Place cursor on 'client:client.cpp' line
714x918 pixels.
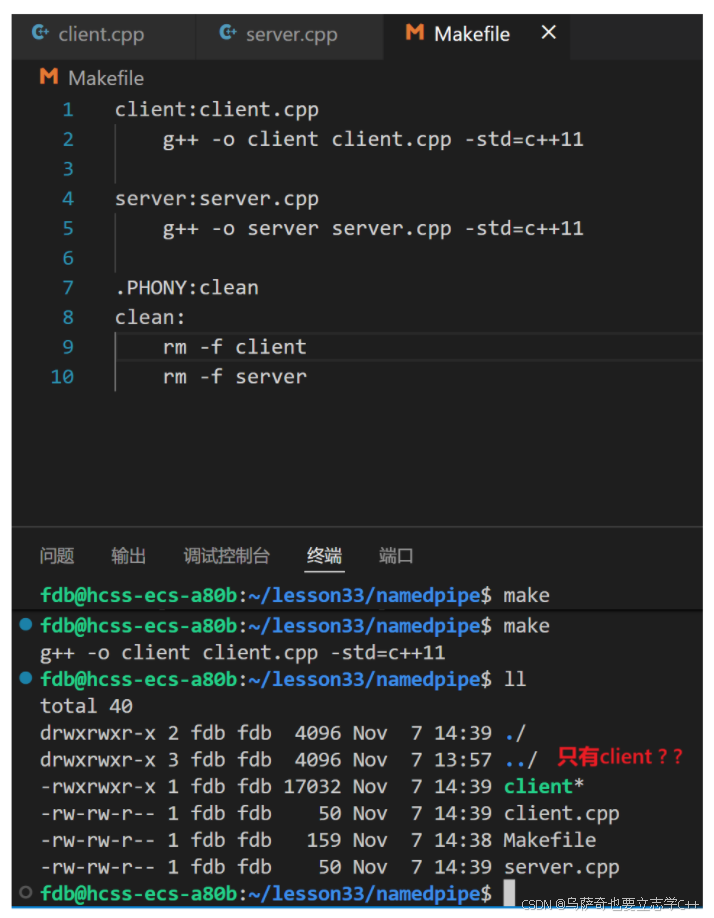click(x=217, y=110)
